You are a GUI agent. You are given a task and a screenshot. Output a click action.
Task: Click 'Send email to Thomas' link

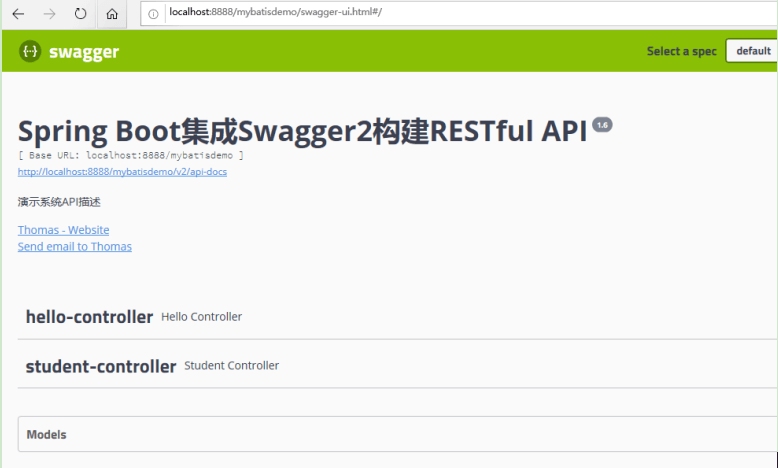[x=75, y=247]
